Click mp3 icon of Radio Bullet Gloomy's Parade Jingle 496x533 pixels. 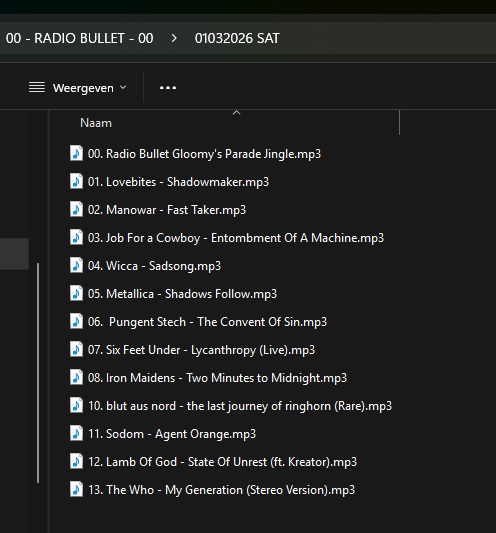tap(76, 153)
